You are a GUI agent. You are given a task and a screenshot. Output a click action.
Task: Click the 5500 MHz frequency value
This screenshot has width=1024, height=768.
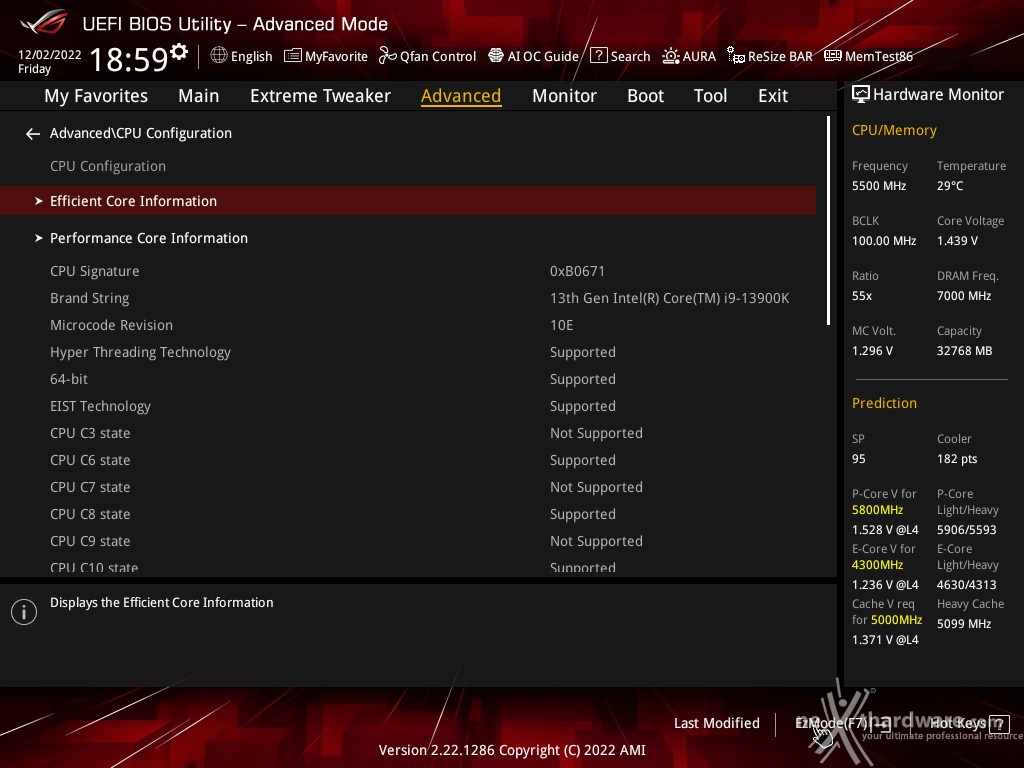879,186
